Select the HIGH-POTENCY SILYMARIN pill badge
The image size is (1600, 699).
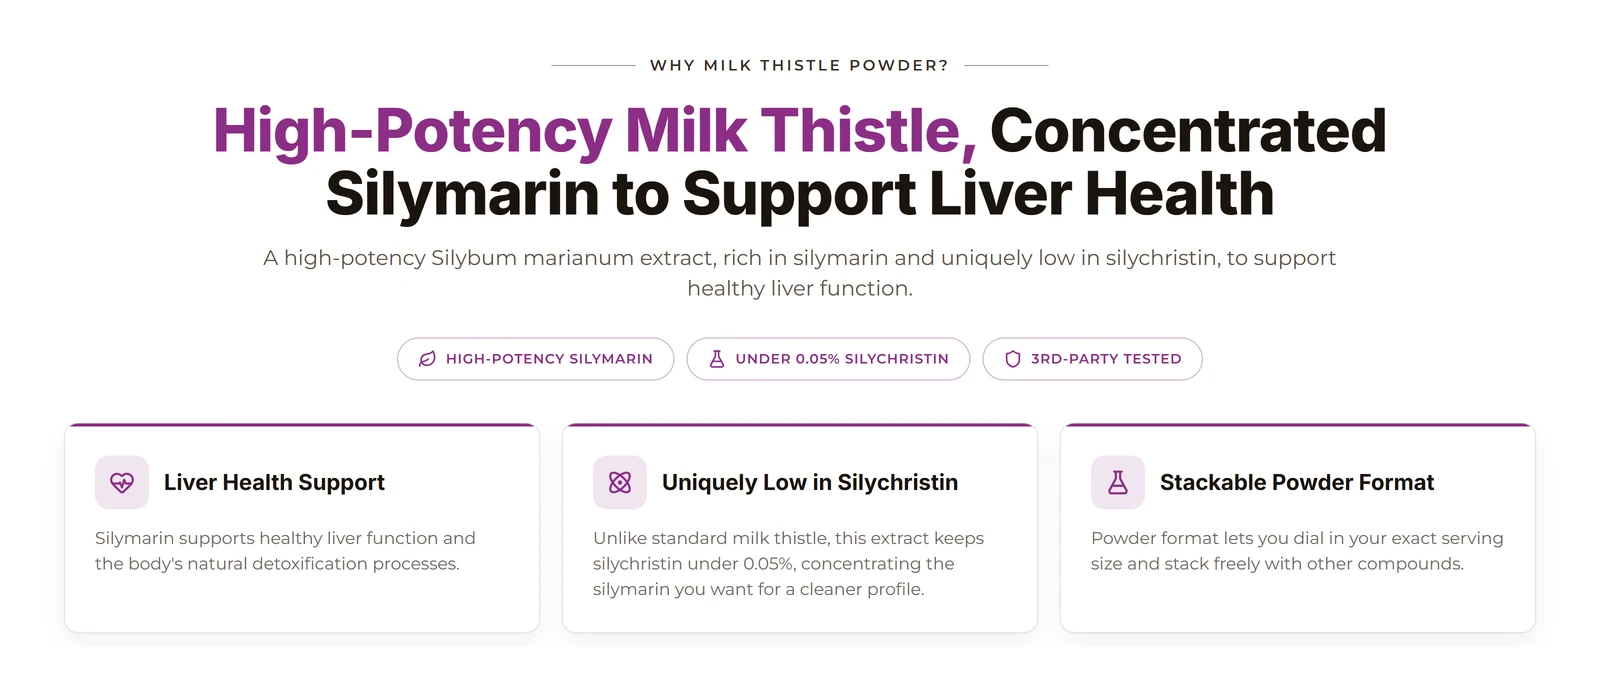pyautogui.click(x=536, y=359)
